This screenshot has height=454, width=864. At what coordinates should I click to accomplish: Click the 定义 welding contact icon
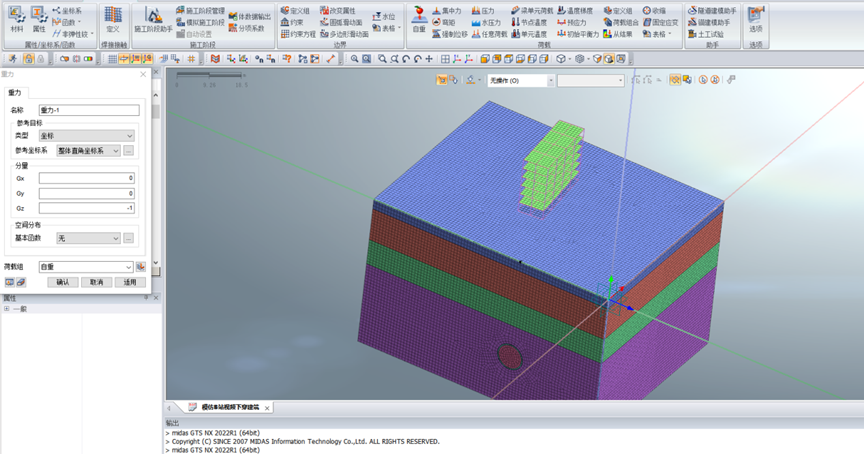click(x=113, y=20)
